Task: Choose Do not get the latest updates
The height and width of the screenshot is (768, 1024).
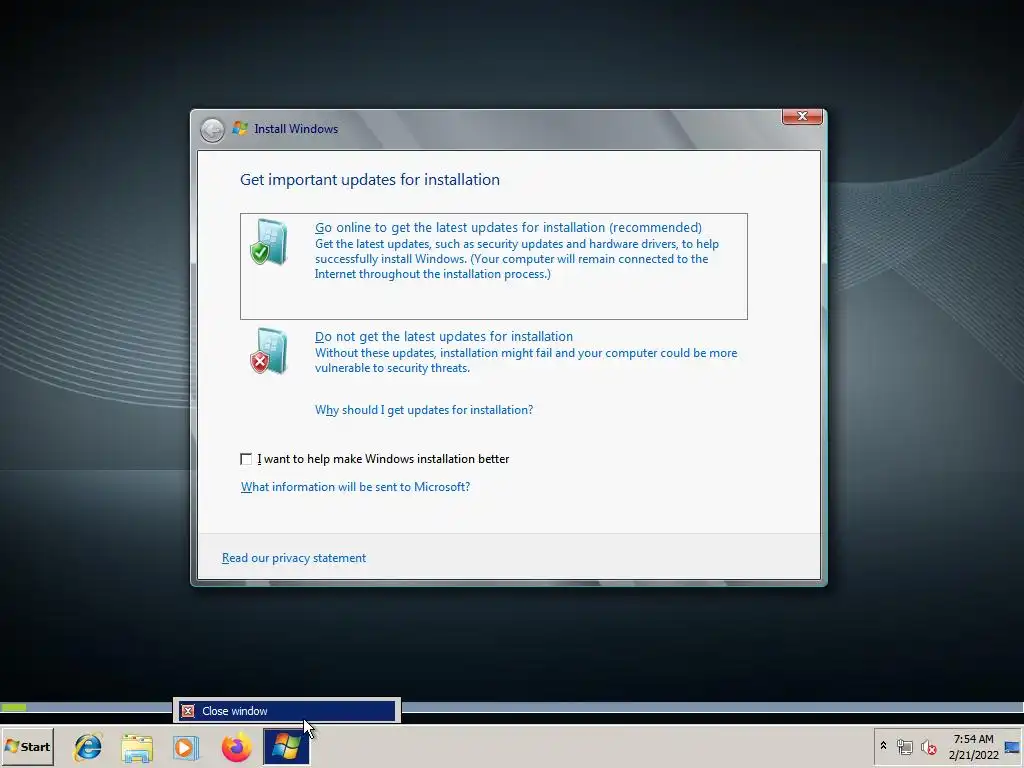Action: pos(494,351)
